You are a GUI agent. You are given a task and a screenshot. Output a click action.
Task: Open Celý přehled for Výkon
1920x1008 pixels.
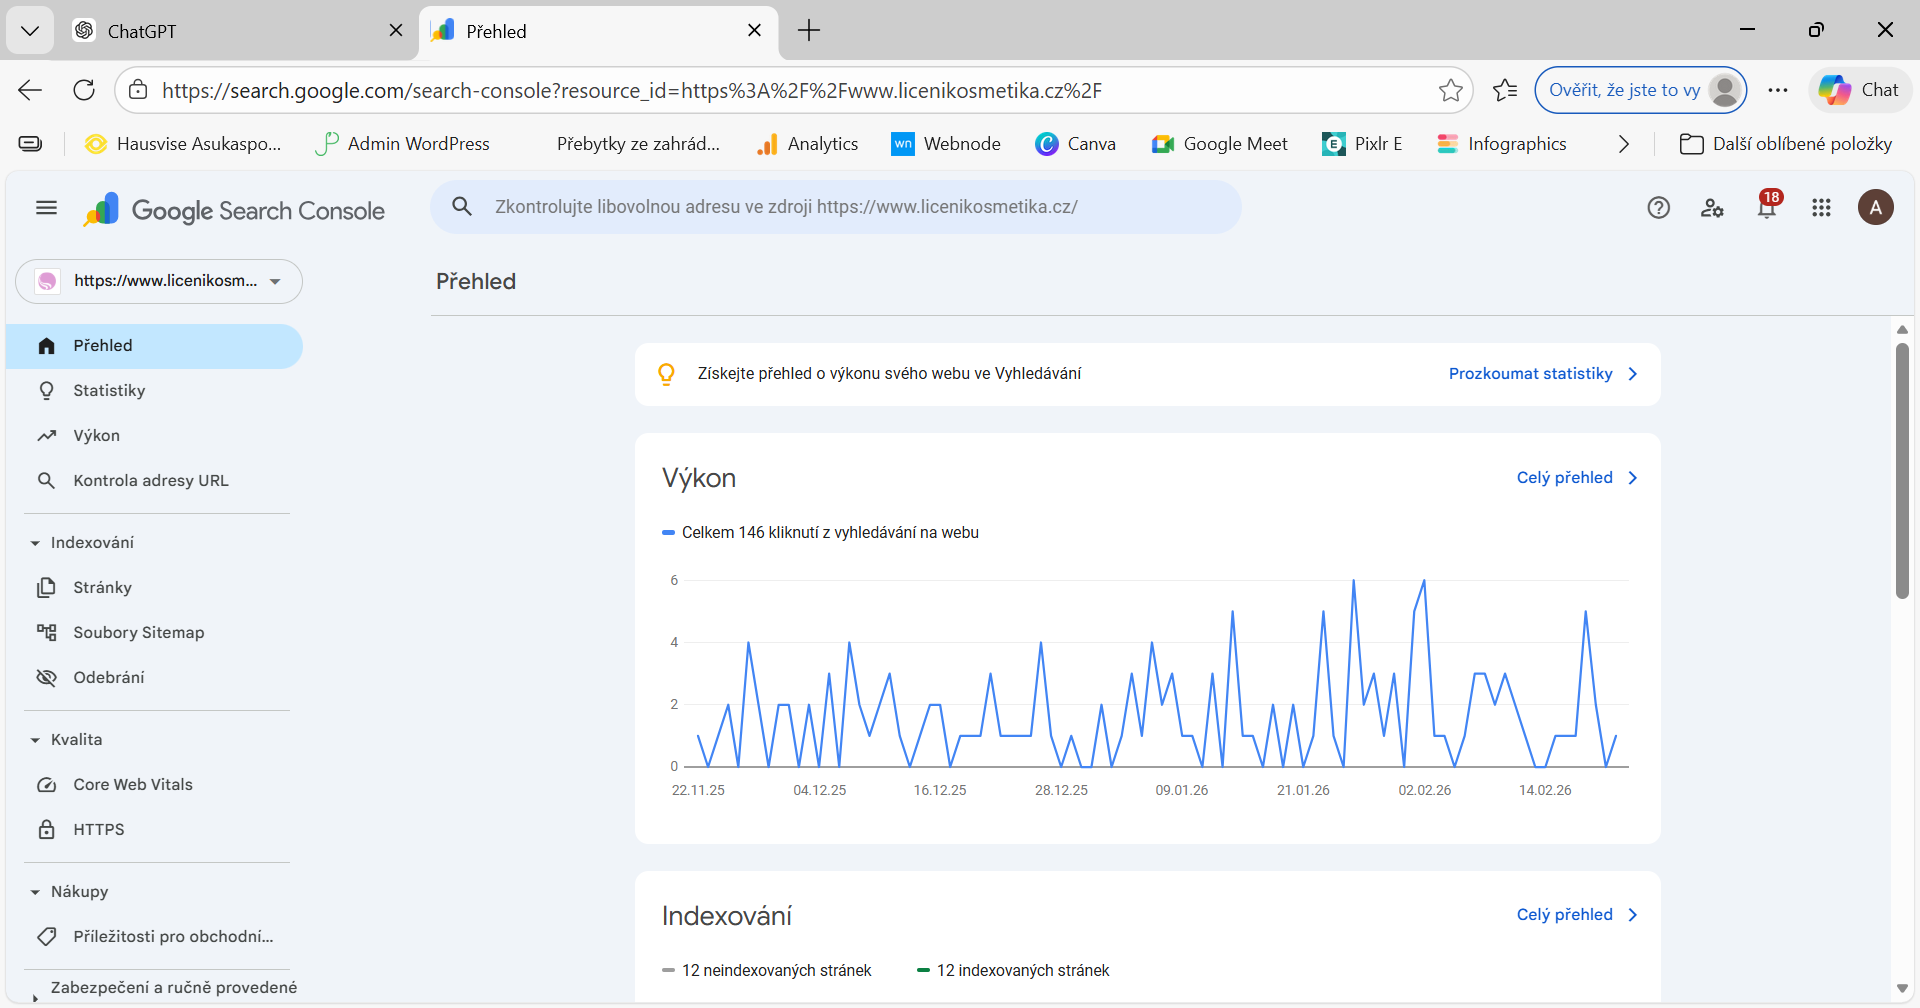[1565, 477]
